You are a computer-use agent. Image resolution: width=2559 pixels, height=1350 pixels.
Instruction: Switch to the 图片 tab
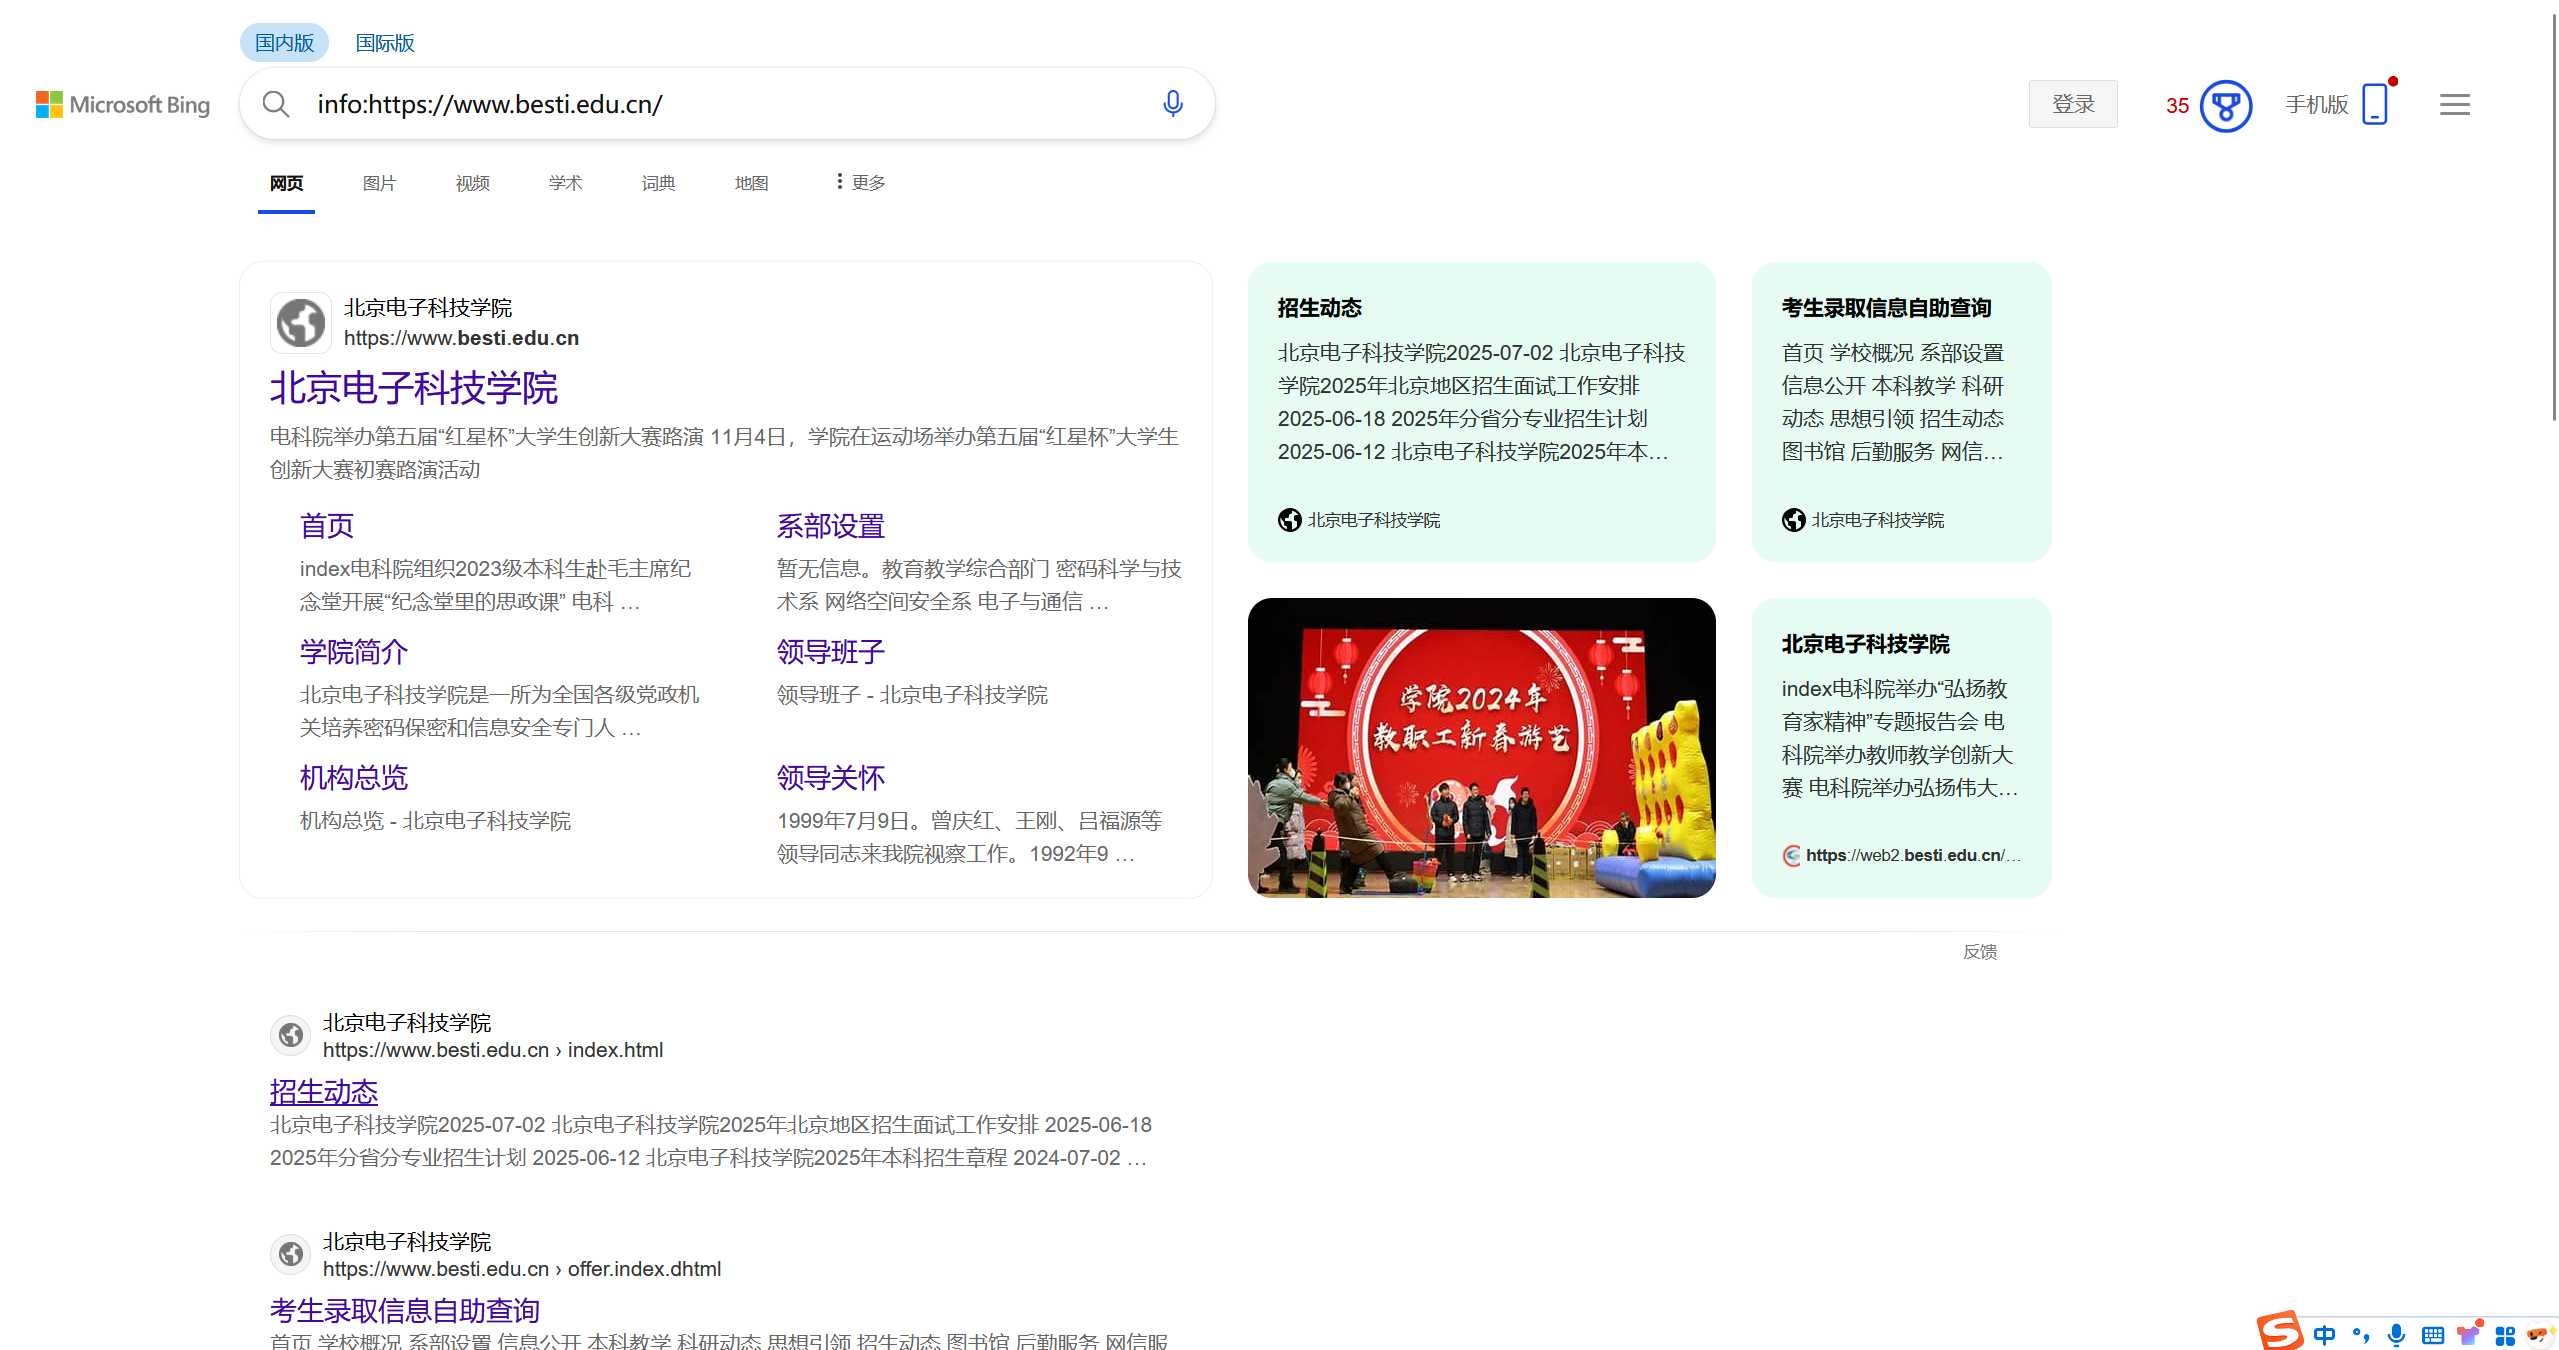click(x=379, y=183)
